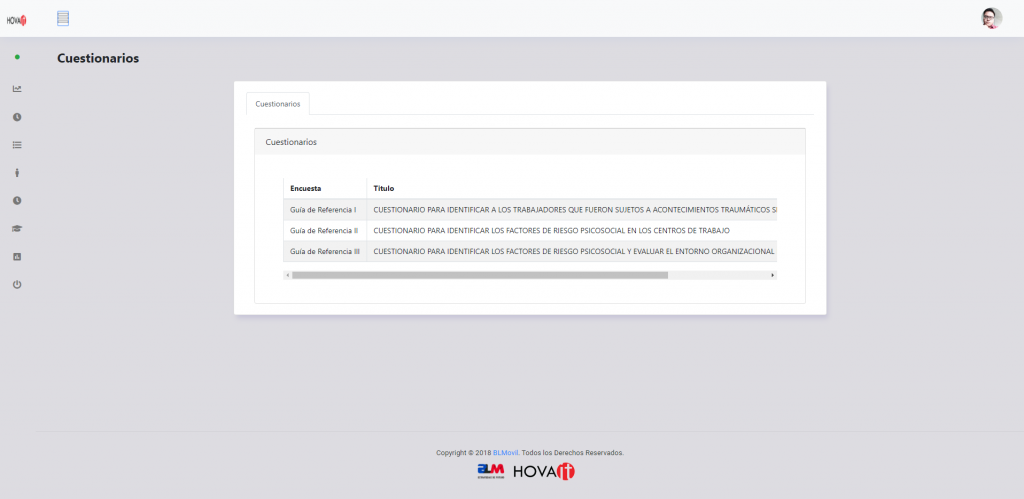
Task: Select the person icon in the sidebar
Action: coord(17,173)
